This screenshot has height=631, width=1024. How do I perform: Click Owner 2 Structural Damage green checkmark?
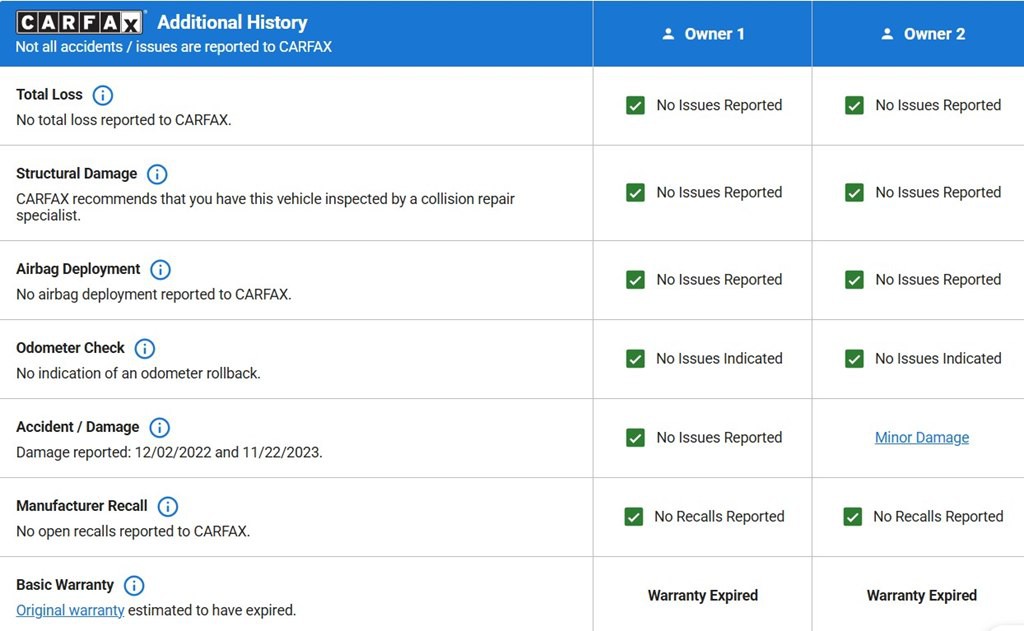(854, 192)
